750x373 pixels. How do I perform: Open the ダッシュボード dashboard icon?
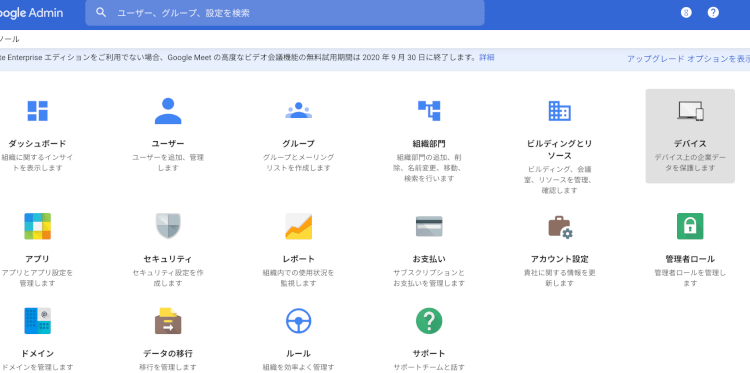tap(37, 111)
